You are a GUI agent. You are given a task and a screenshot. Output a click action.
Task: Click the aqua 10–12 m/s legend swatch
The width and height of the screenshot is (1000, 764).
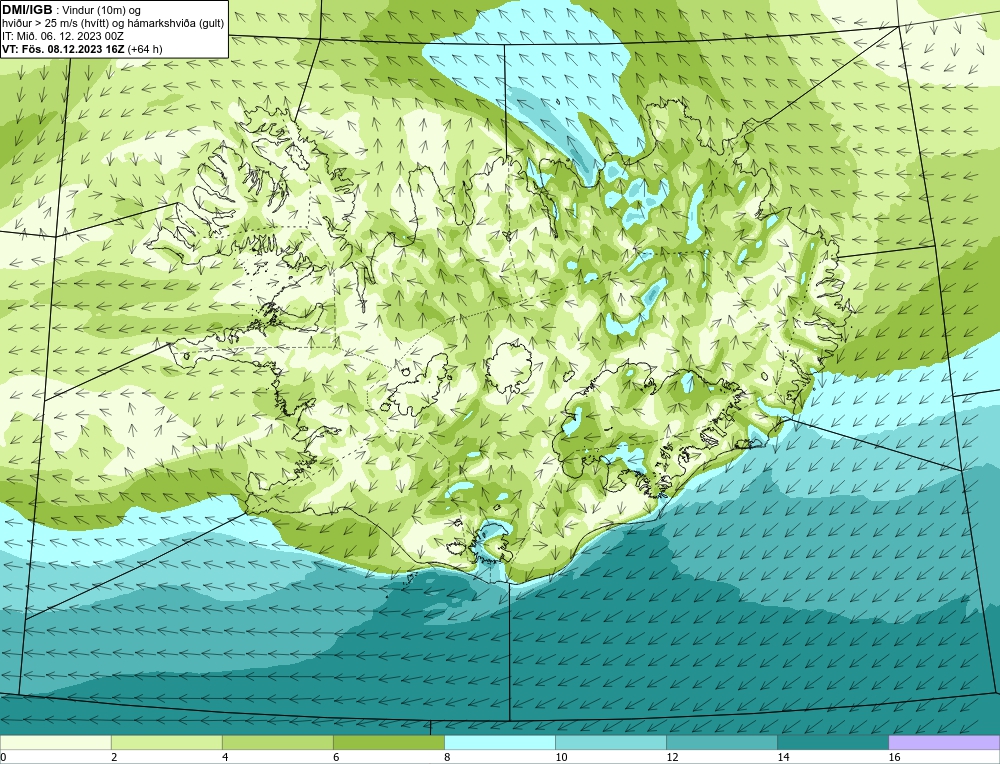tap(610, 742)
